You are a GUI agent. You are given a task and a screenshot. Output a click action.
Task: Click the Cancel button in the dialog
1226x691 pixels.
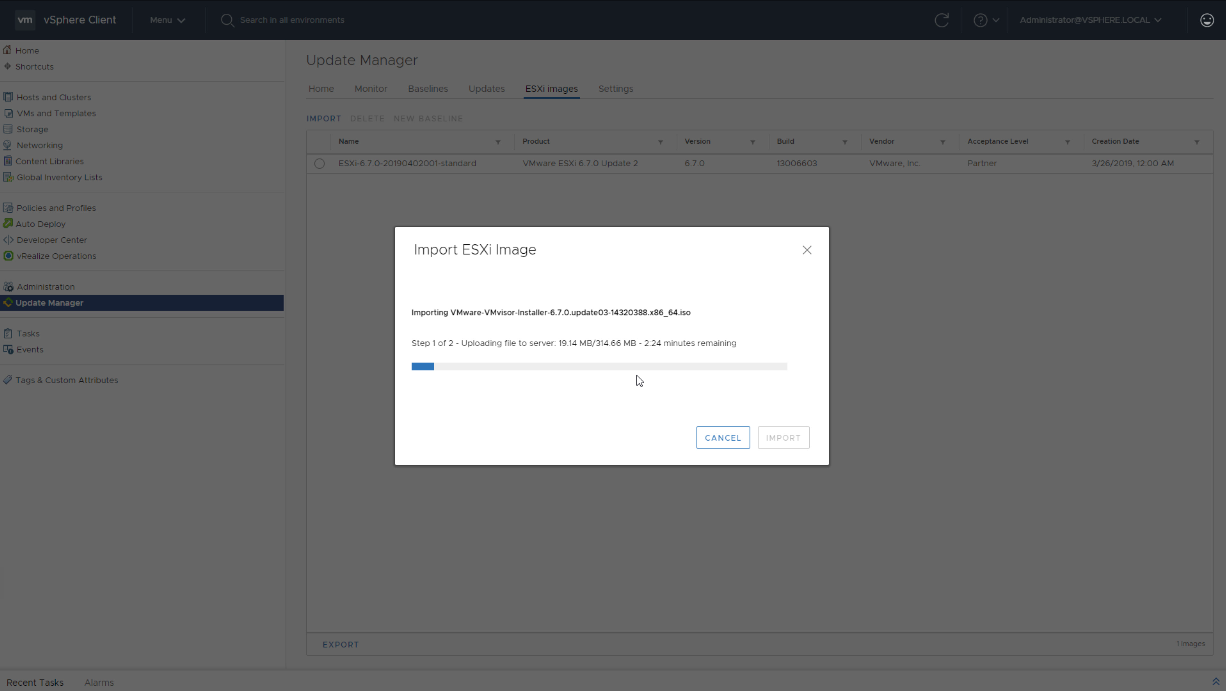723,438
